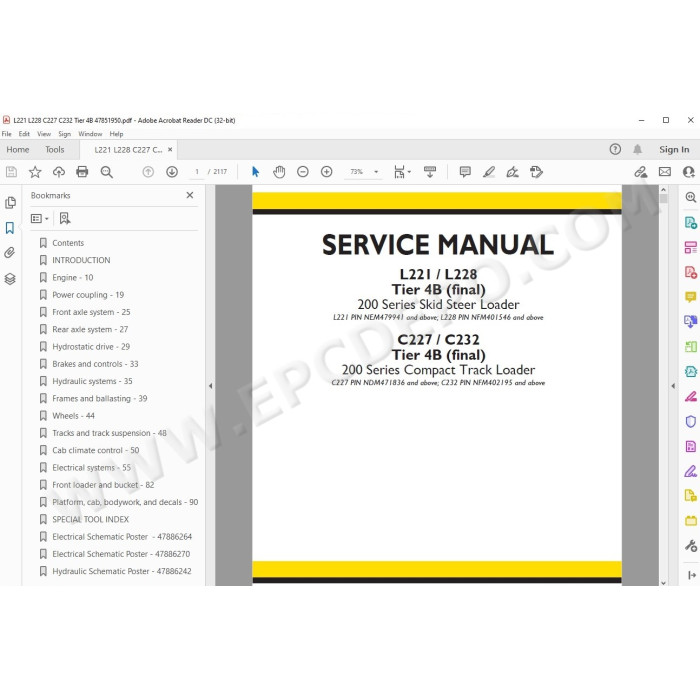Collapse left navigation pane arrow
The width and height of the screenshot is (700, 700).
210,386
